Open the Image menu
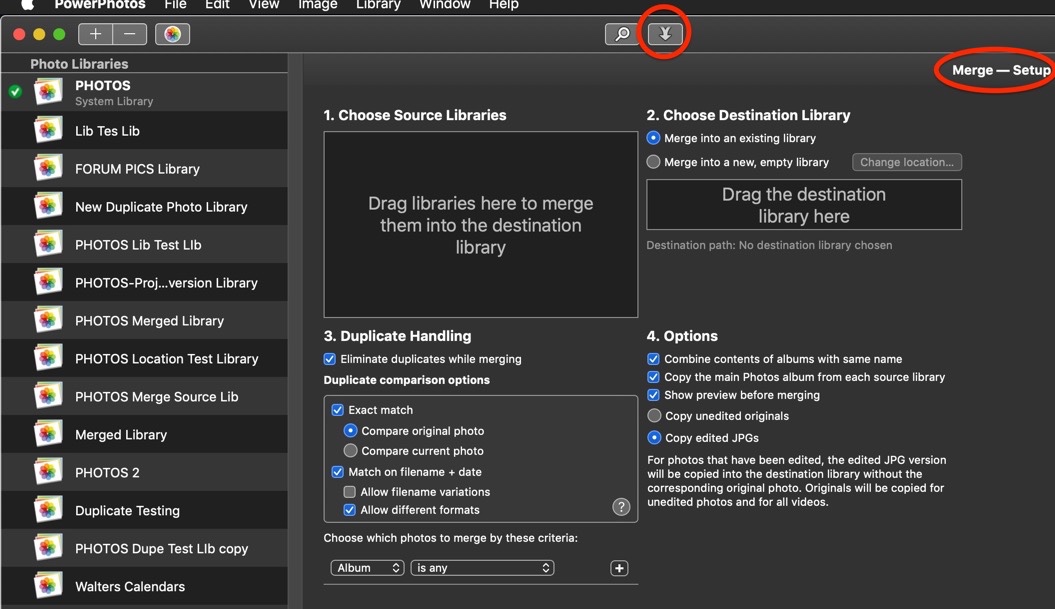The image size is (1055, 609). pos(318,5)
